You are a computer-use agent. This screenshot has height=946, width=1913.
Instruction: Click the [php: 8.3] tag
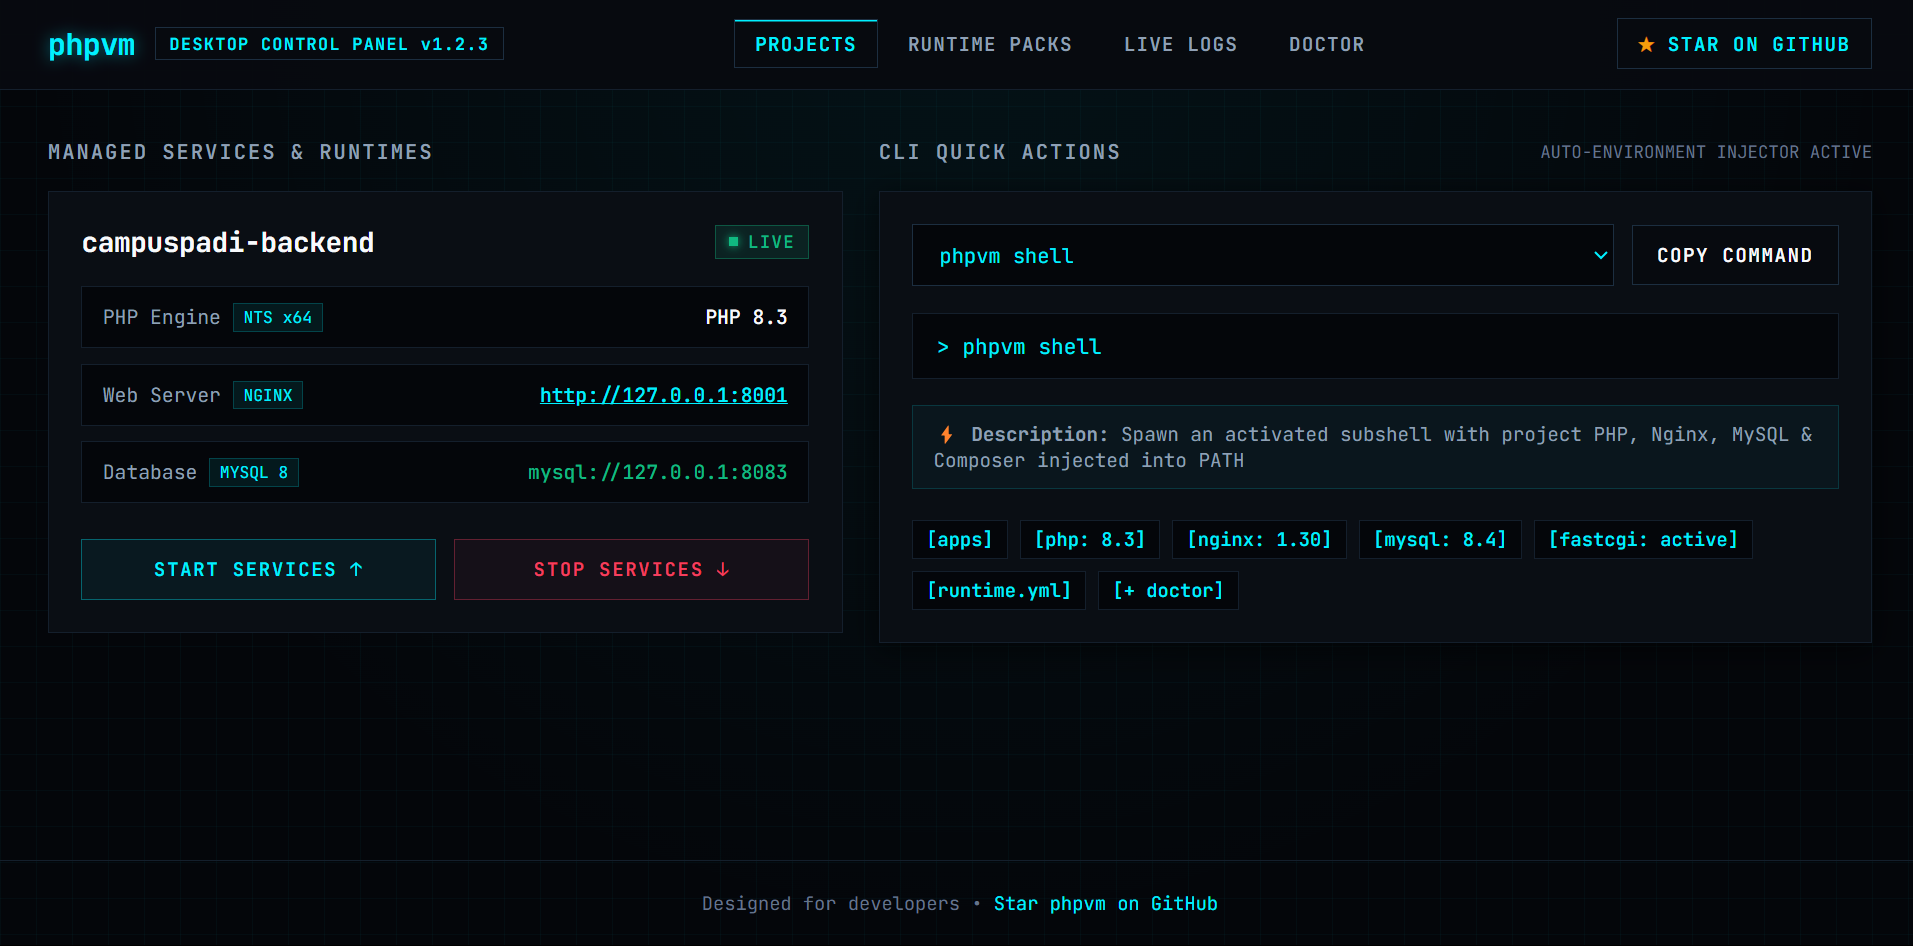(x=1090, y=540)
